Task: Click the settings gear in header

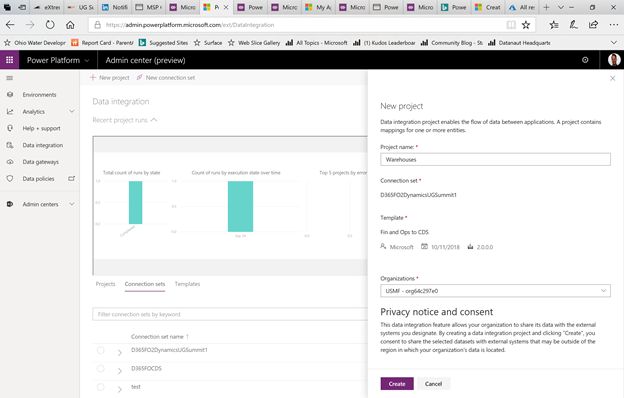Action: (585, 60)
